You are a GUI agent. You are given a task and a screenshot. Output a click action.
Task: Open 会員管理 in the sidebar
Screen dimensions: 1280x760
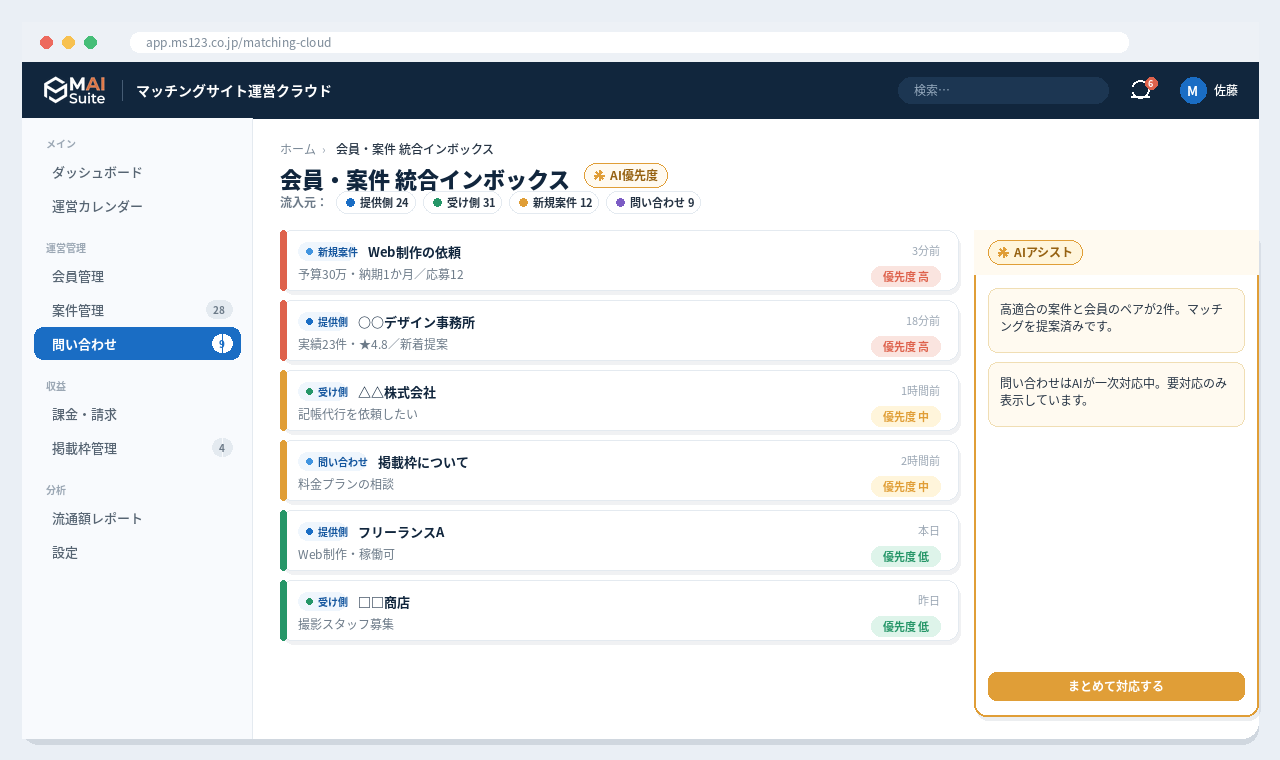pos(137,276)
